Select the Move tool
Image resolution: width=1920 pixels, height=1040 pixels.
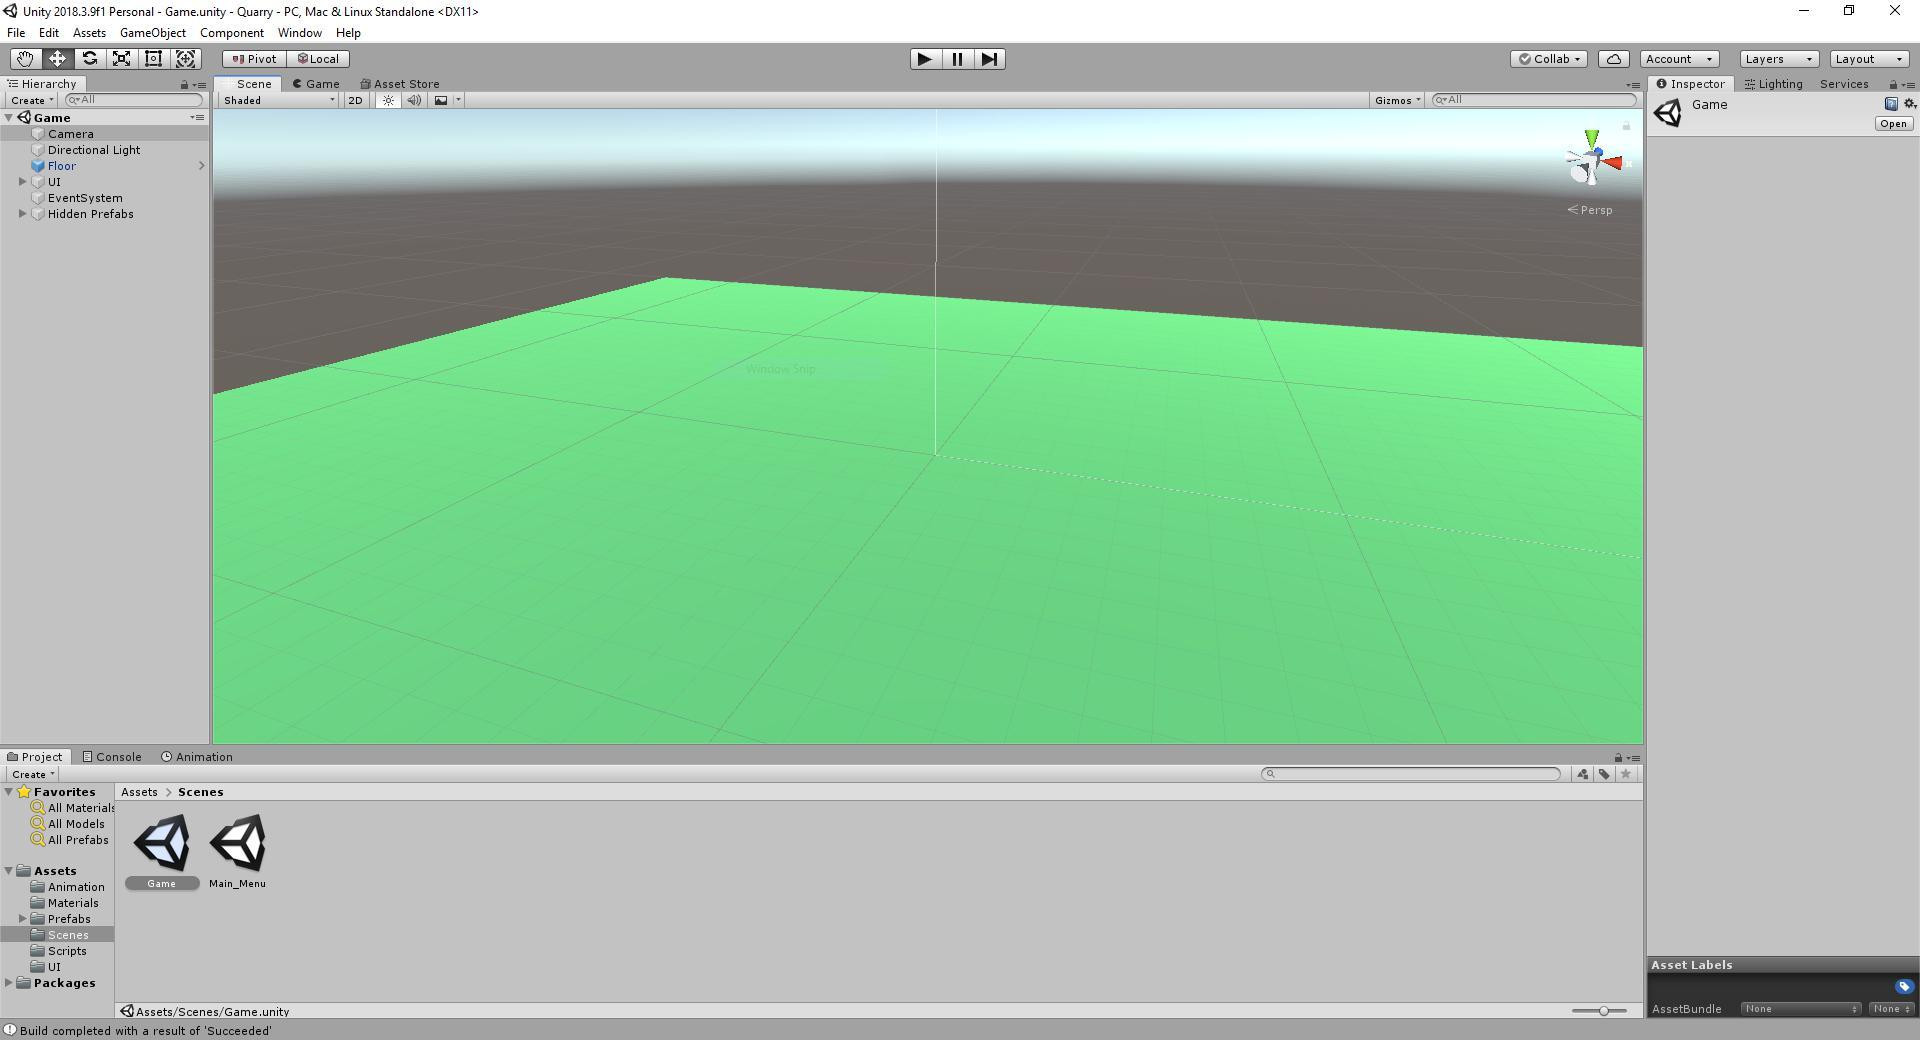[57, 59]
